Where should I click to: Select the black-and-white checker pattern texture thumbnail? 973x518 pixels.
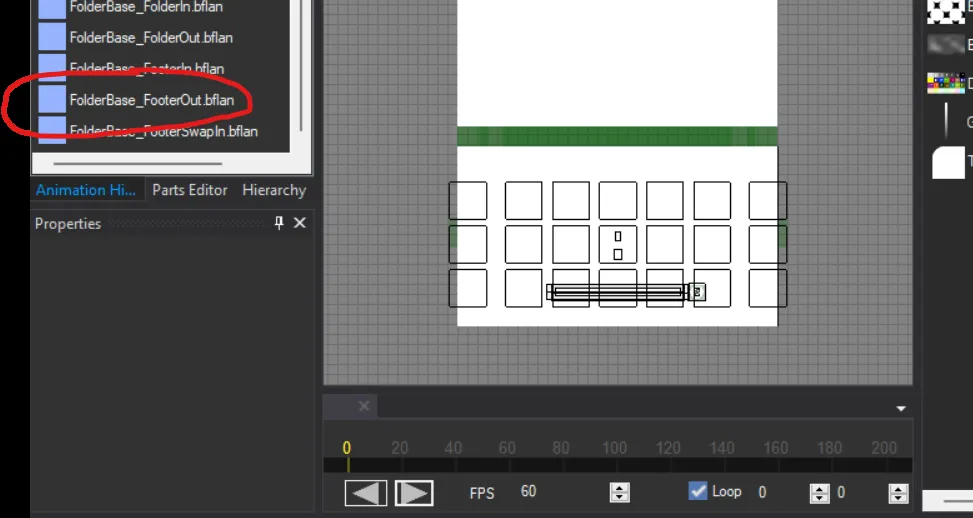[x=945, y=10]
